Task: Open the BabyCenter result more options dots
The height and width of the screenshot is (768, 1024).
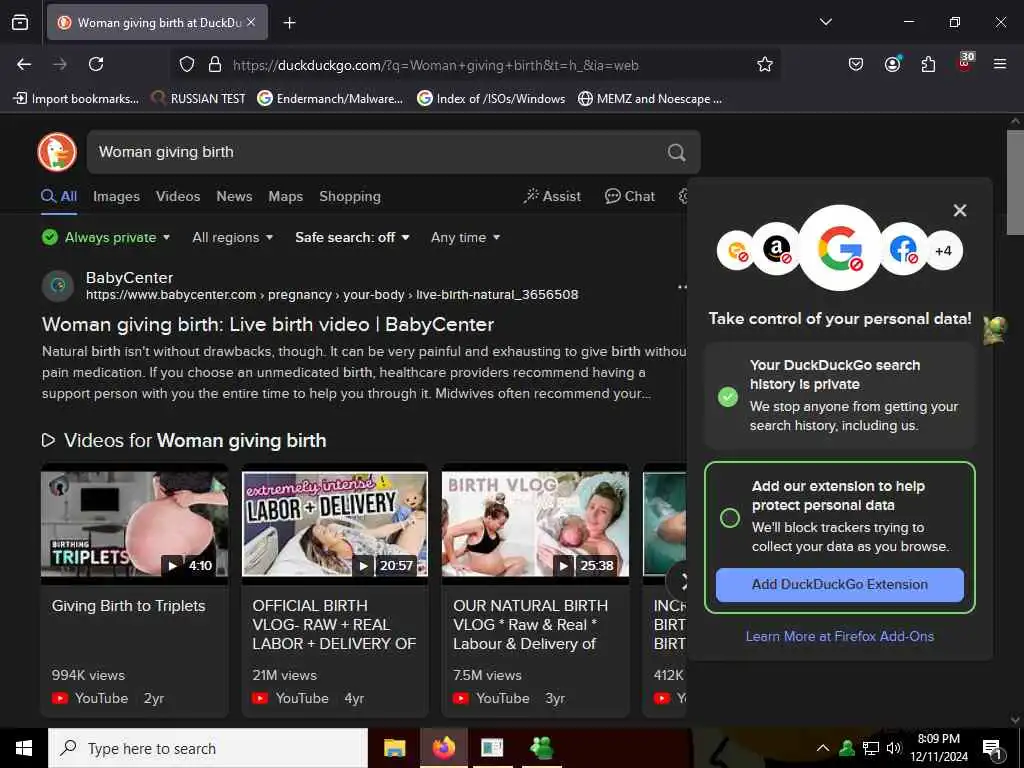Action: pyautogui.click(x=682, y=287)
